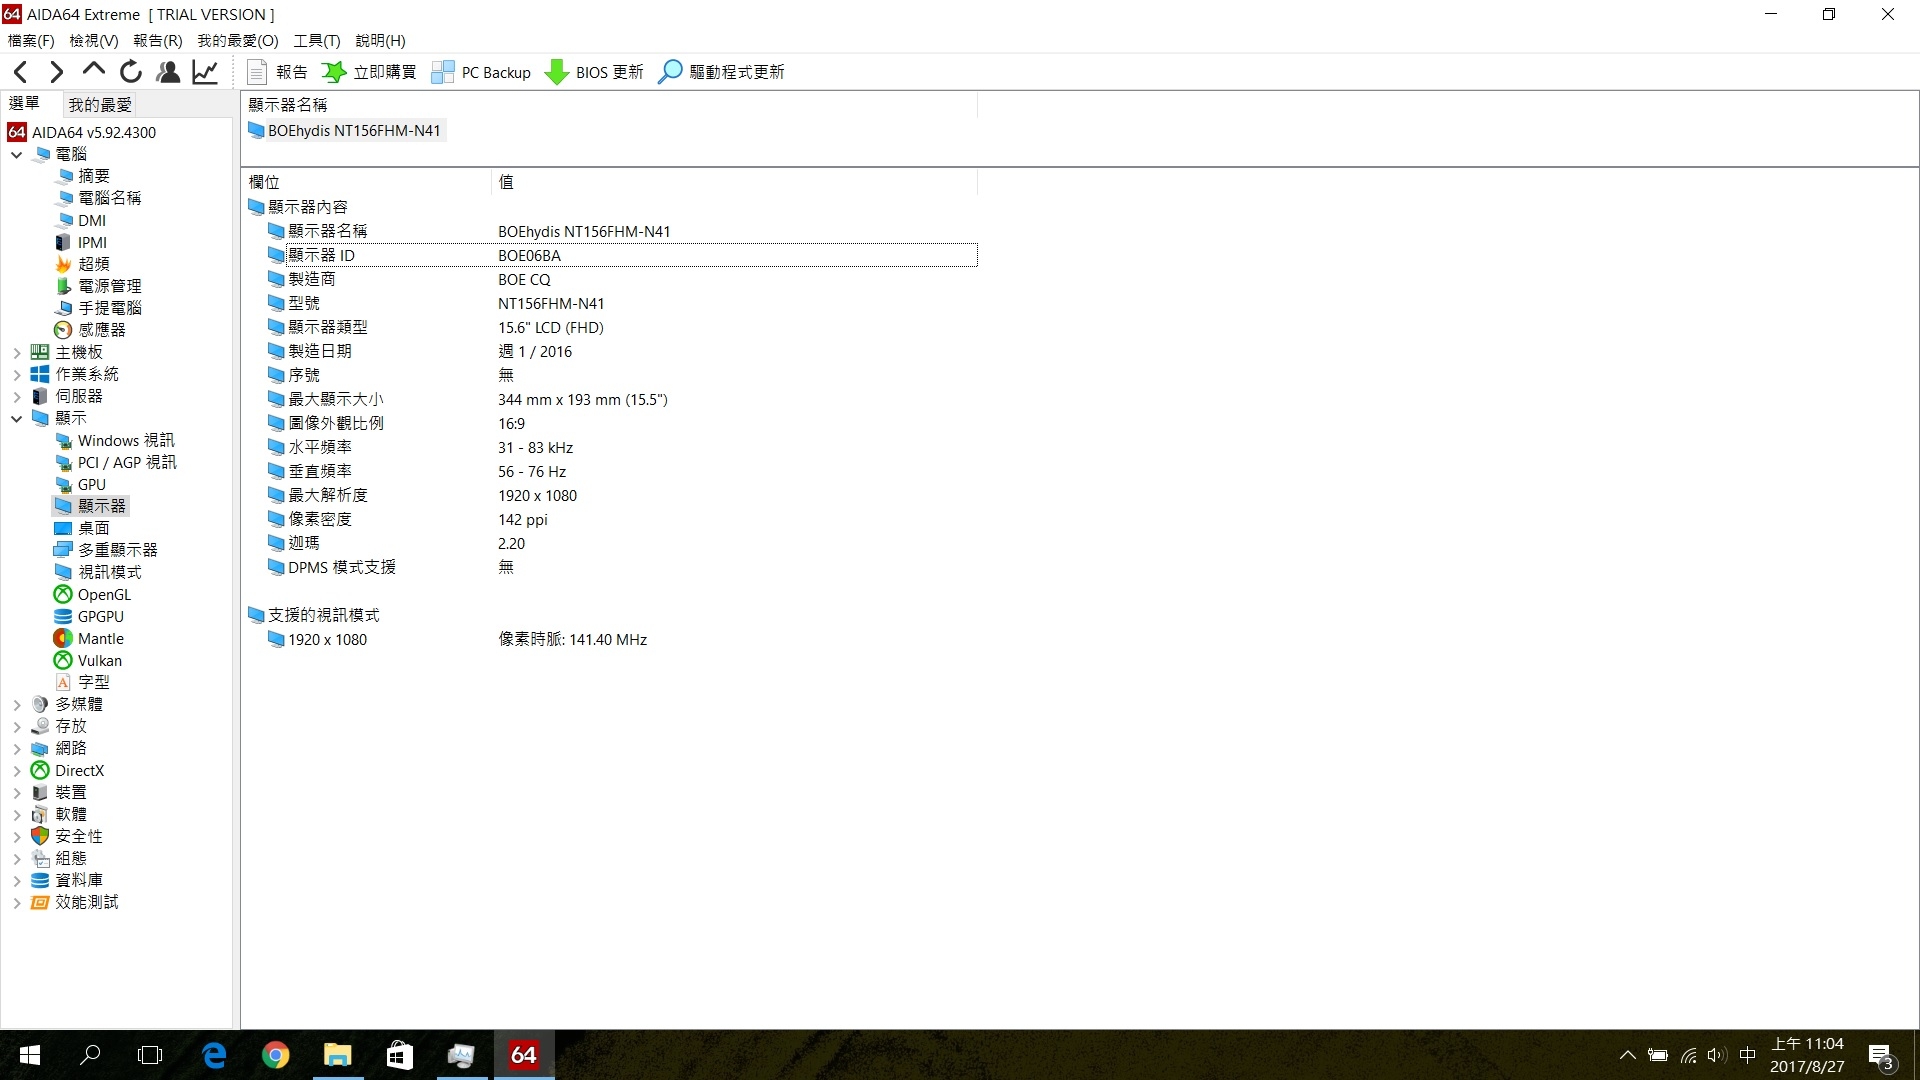Viewport: 1920px width, 1080px height.
Task: Open the 我的最愛(O) menu
Action: pyautogui.click(x=238, y=41)
